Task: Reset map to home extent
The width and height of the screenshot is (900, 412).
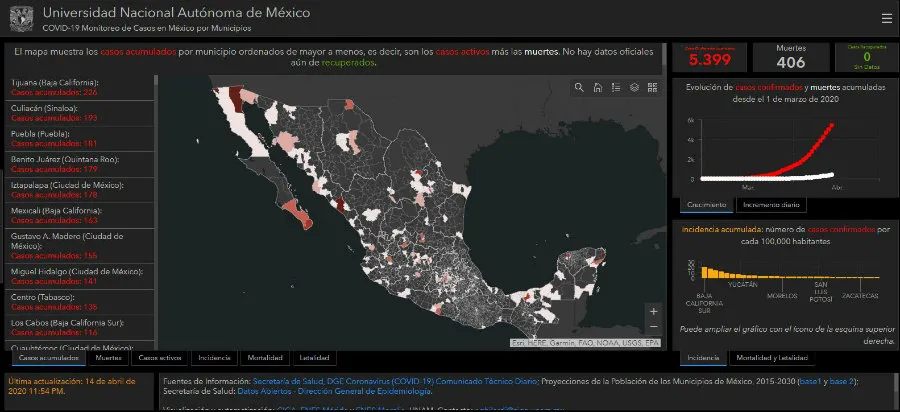Action: pyautogui.click(x=597, y=88)
